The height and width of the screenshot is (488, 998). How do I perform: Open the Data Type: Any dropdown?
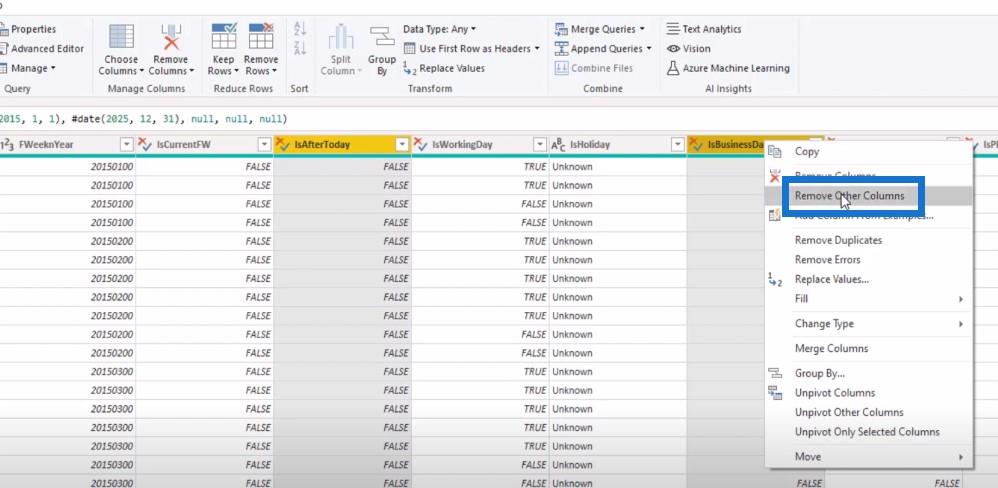(439, 29)
